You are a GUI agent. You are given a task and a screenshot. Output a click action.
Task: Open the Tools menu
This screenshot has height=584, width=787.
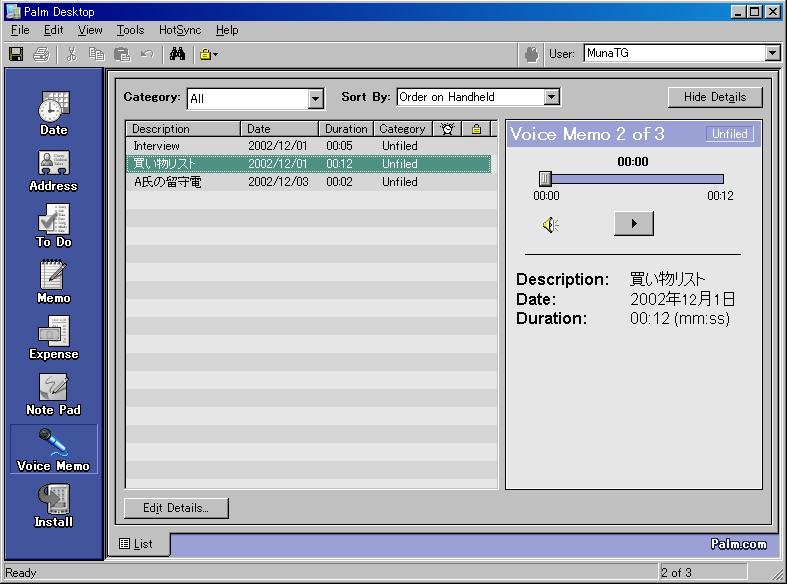click(x=130, y=30)
